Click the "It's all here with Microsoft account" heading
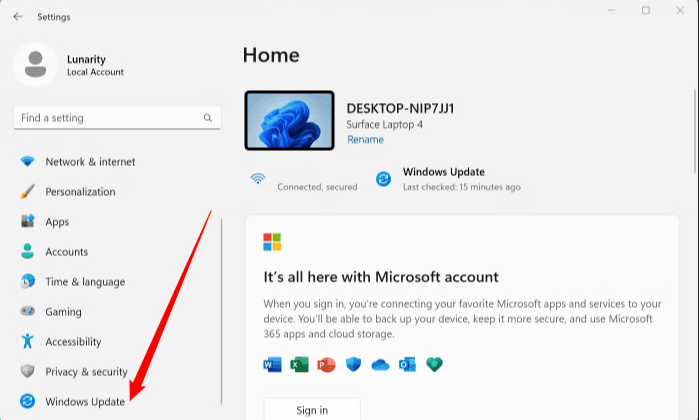 coord(381,277)
